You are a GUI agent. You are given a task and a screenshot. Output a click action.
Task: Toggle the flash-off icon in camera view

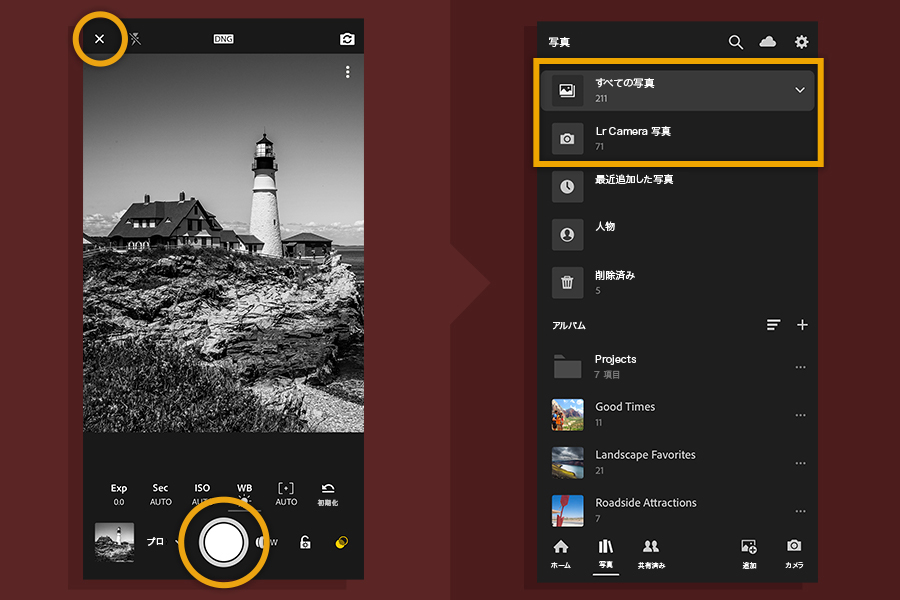click(135, 39)
